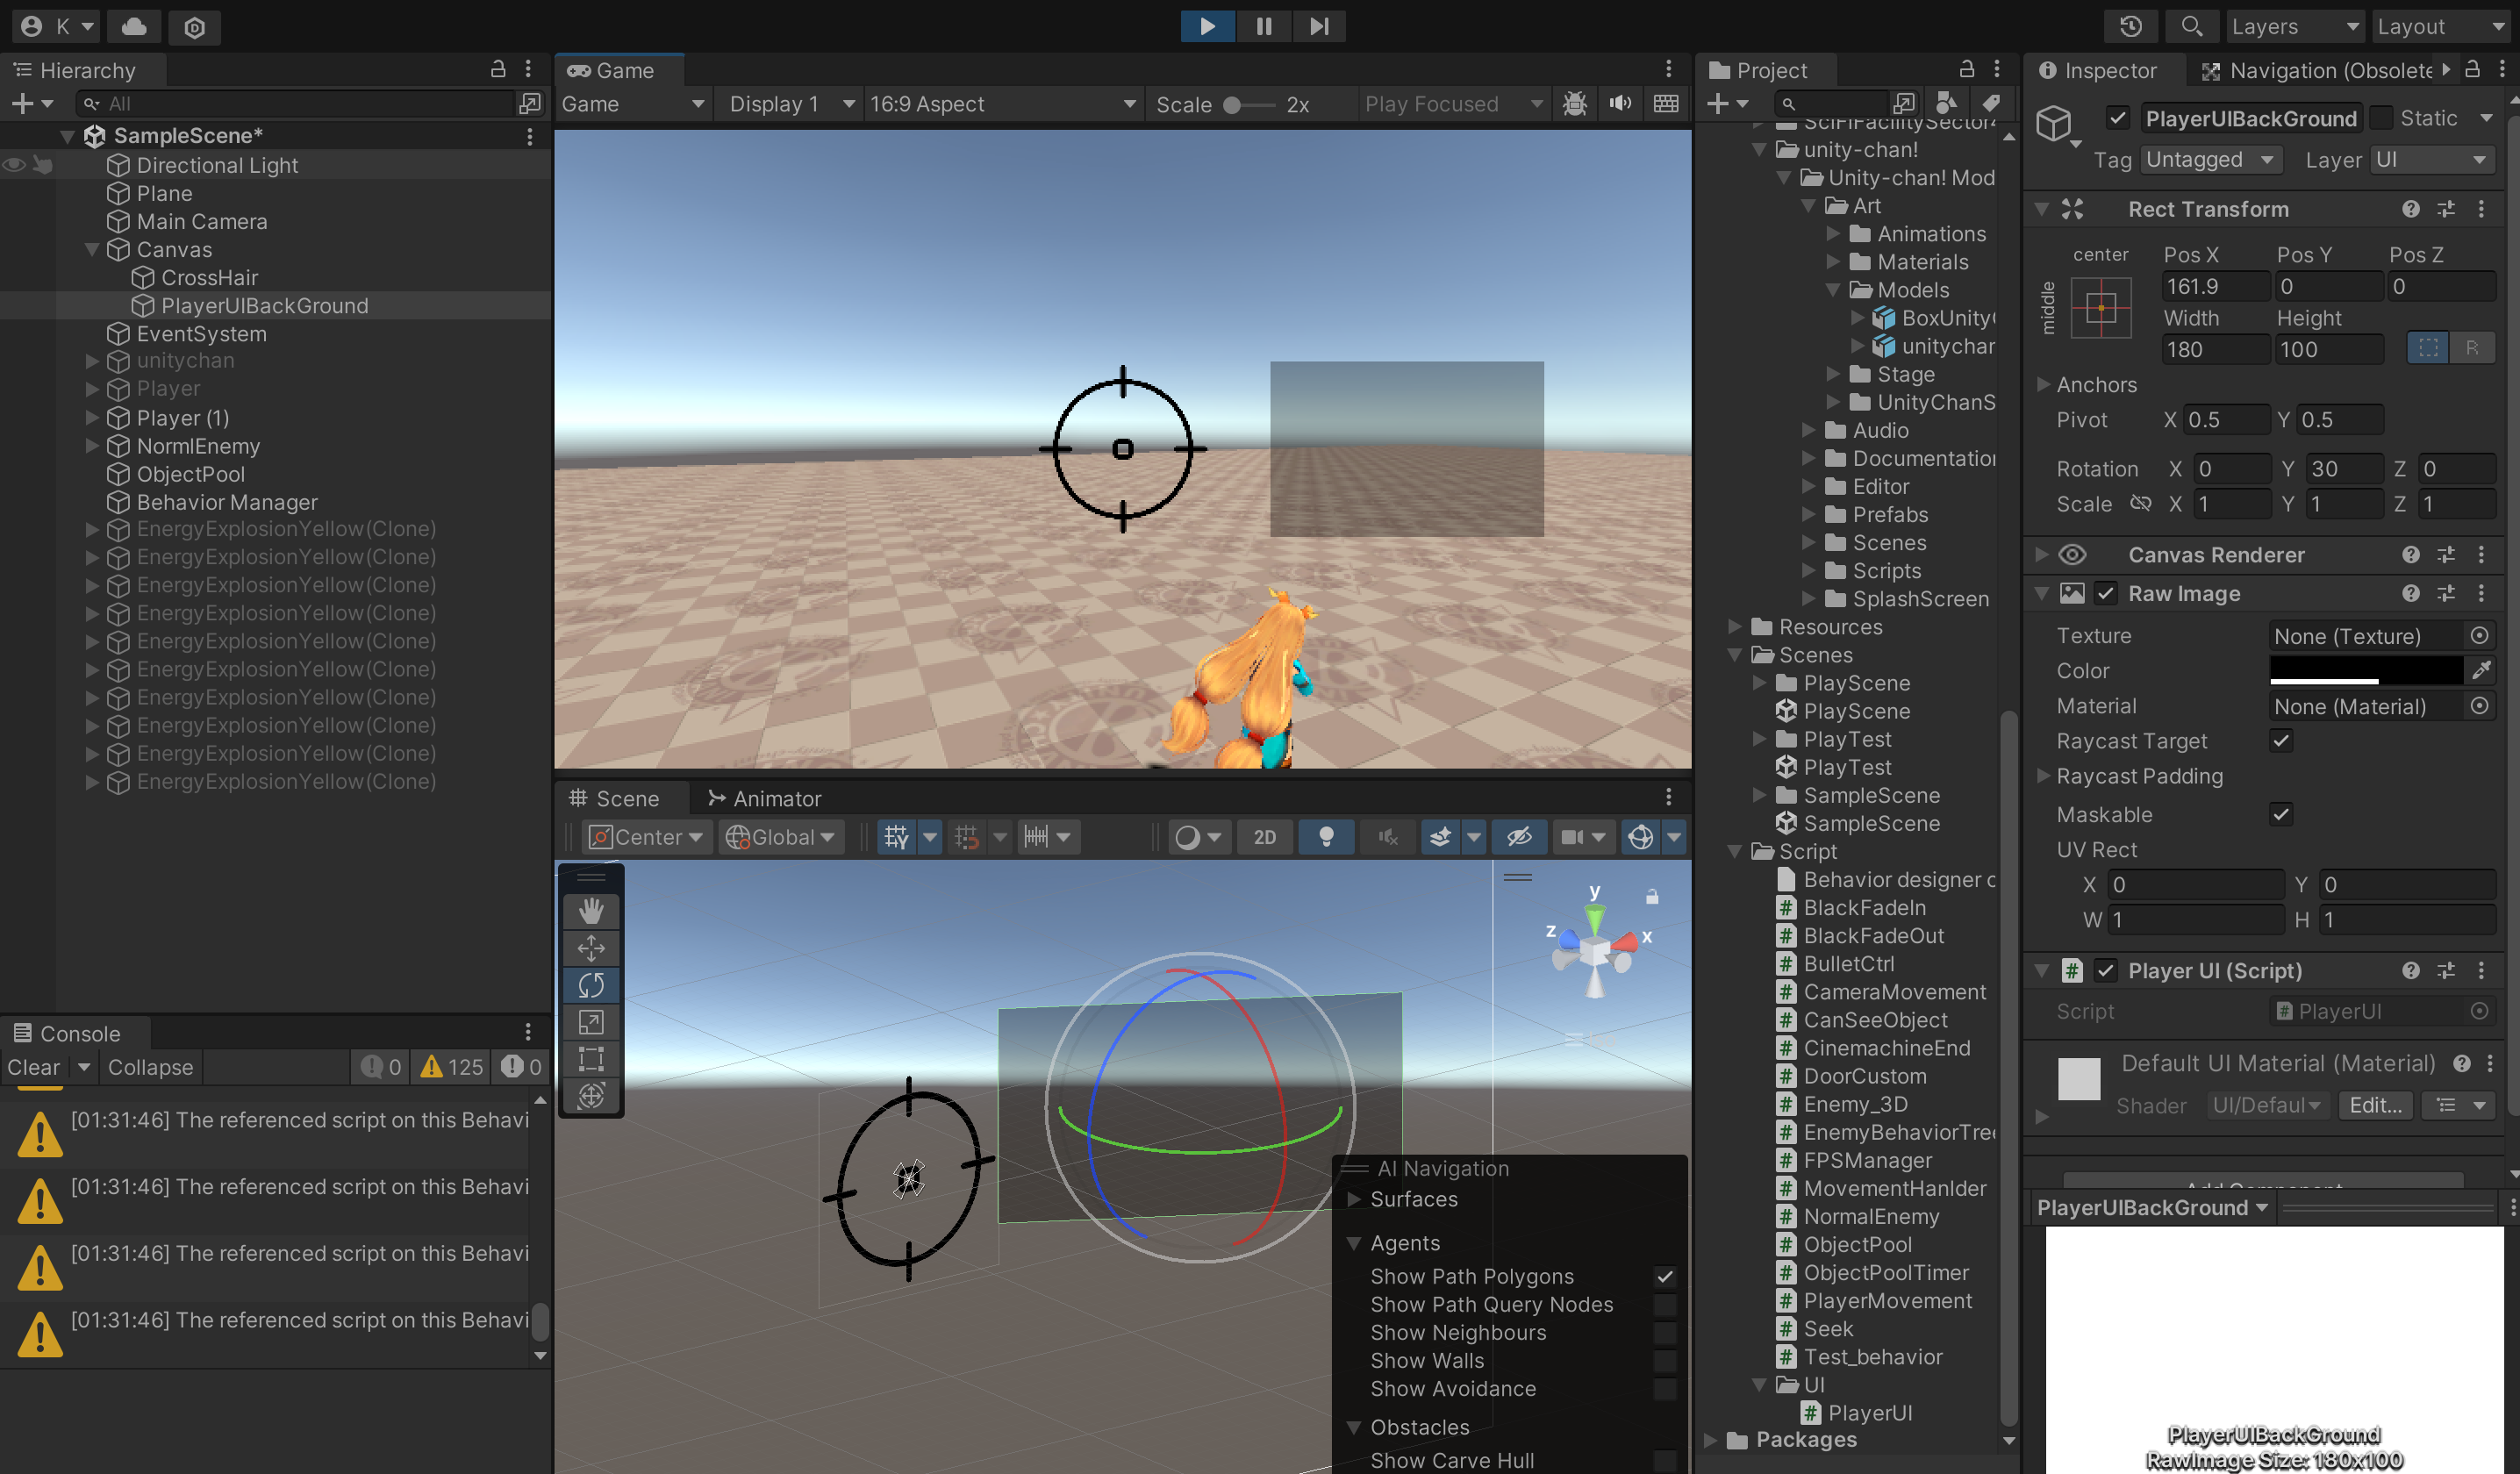This screenshot has width=2520, height=1474.
Task: Open the 16:9 Aspect dropdown
Action: (x=1003, y=104)
